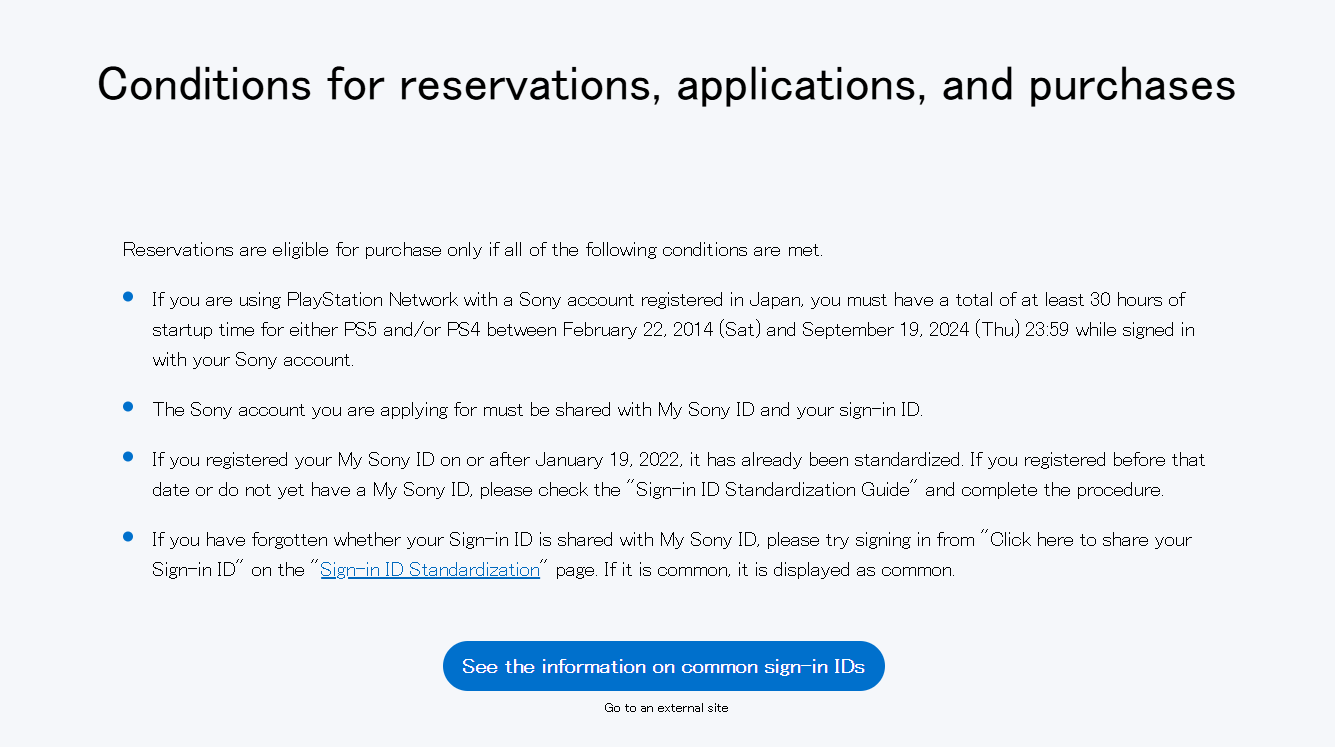Click the words "PlayStation Network" in the first bullet

tap(372, 300)
